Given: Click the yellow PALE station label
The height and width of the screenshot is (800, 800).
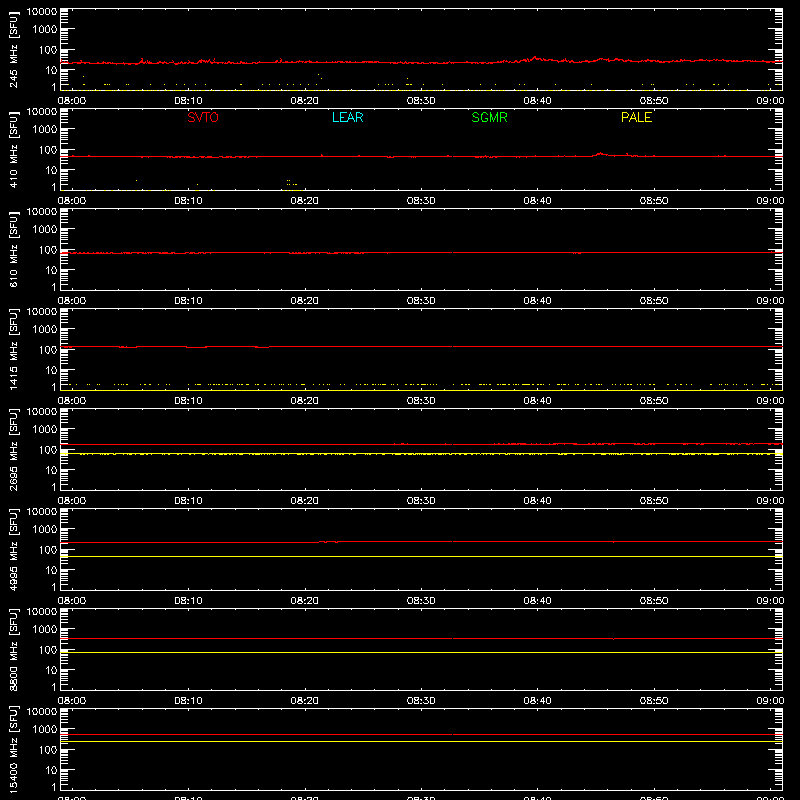Looking at the screenshot, I should tap(636, 117).
